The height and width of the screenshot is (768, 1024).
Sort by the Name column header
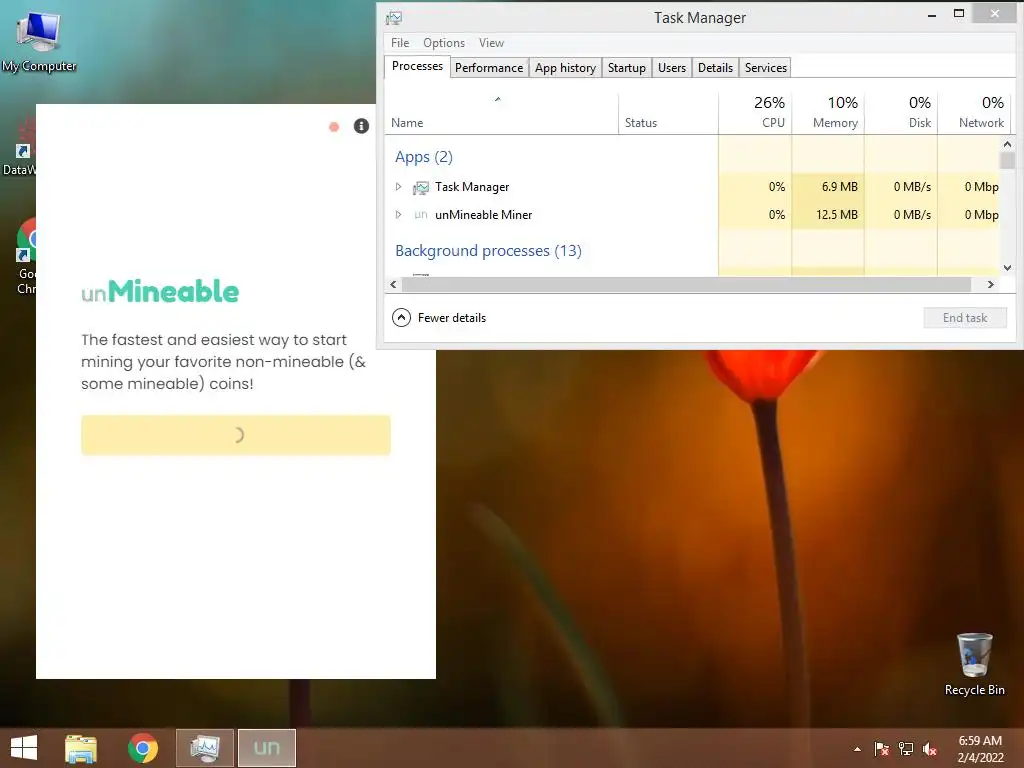click(x=501, y=114)
